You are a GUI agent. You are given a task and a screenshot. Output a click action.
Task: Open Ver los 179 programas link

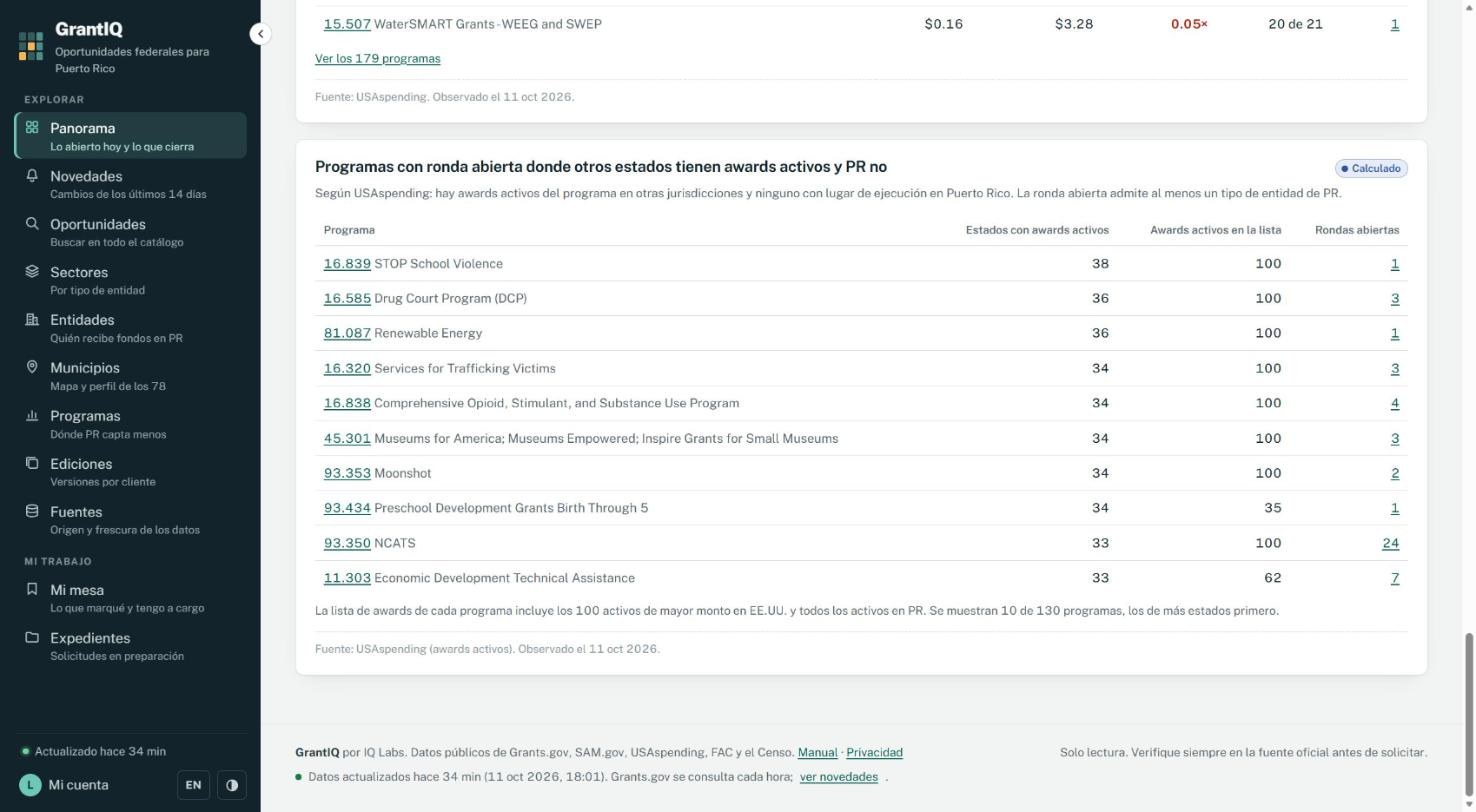pyautogui.click(x=377, y=58)
